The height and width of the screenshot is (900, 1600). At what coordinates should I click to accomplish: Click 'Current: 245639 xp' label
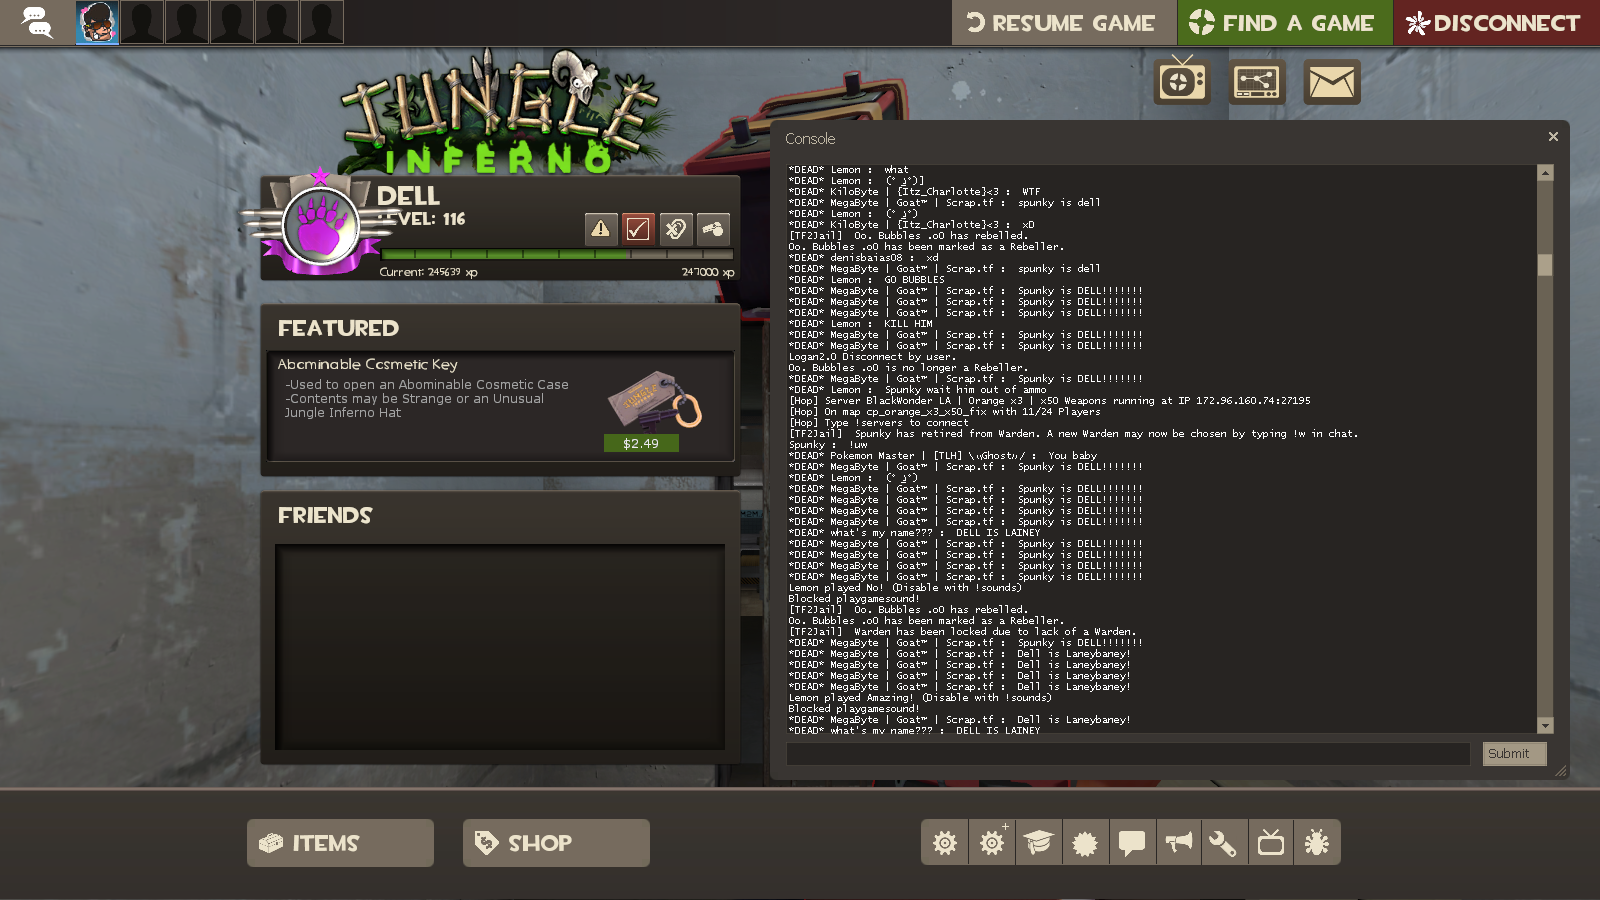point(428,272)
